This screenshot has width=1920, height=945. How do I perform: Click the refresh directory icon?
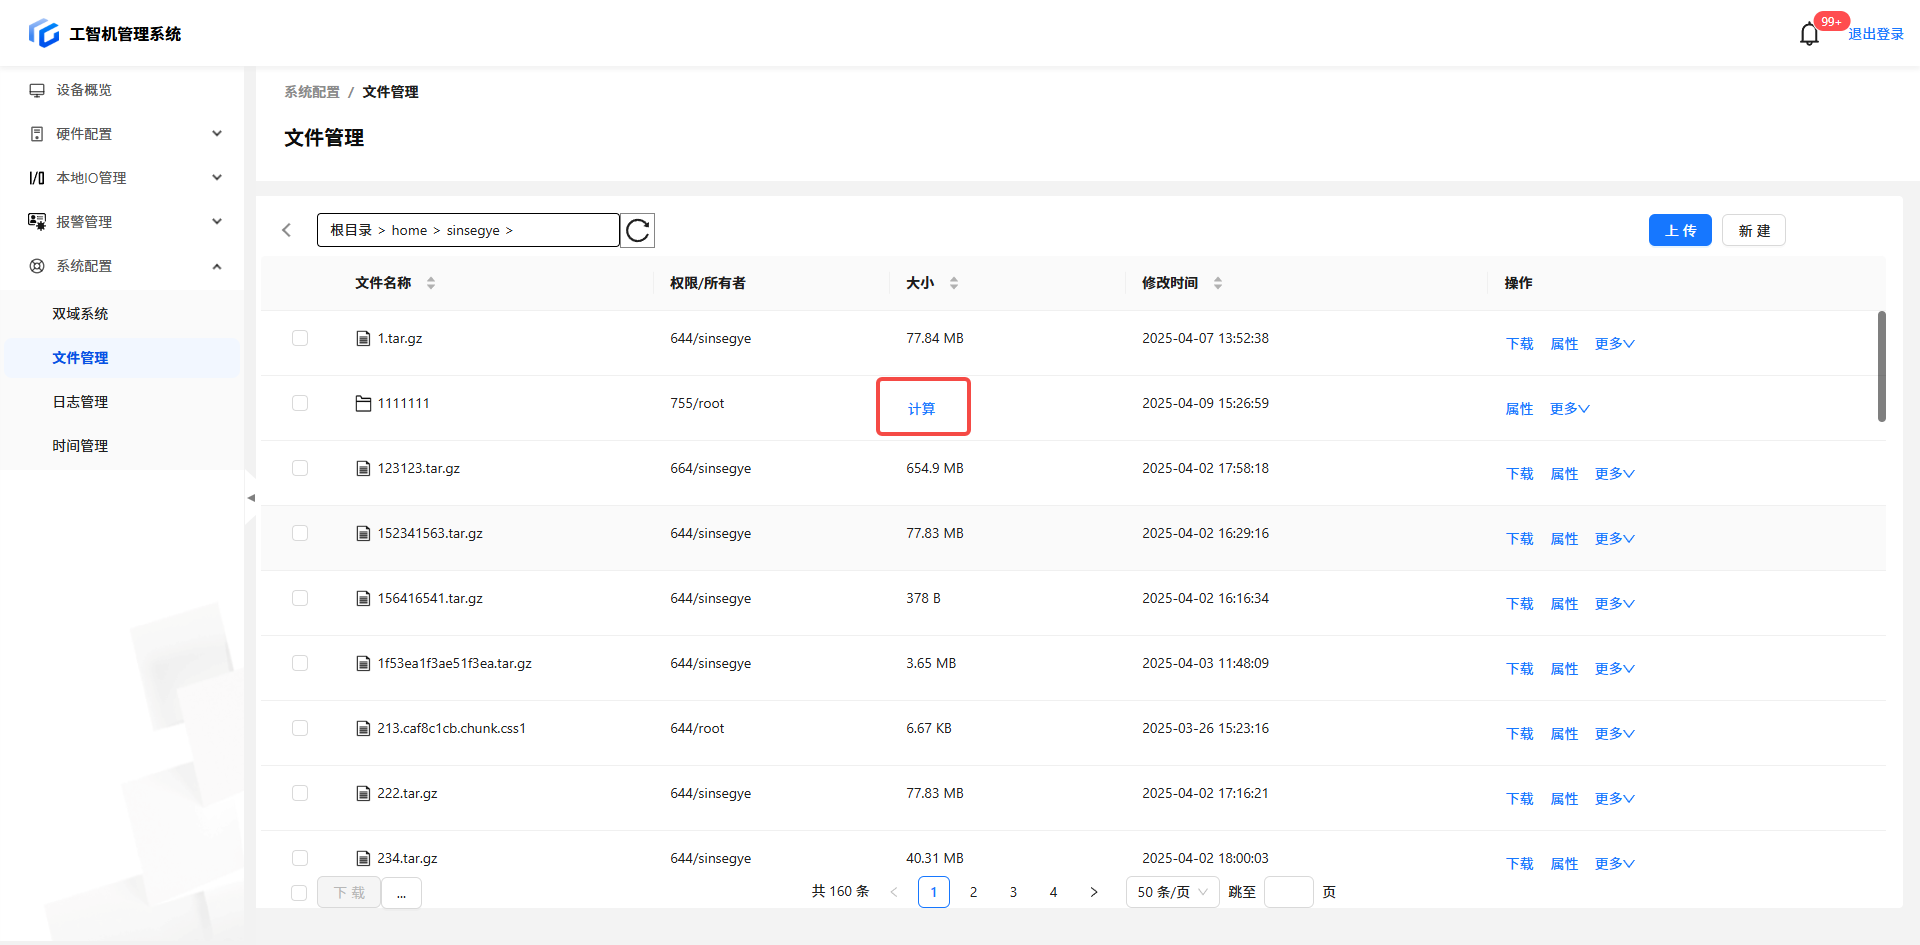tap(637, 231)
